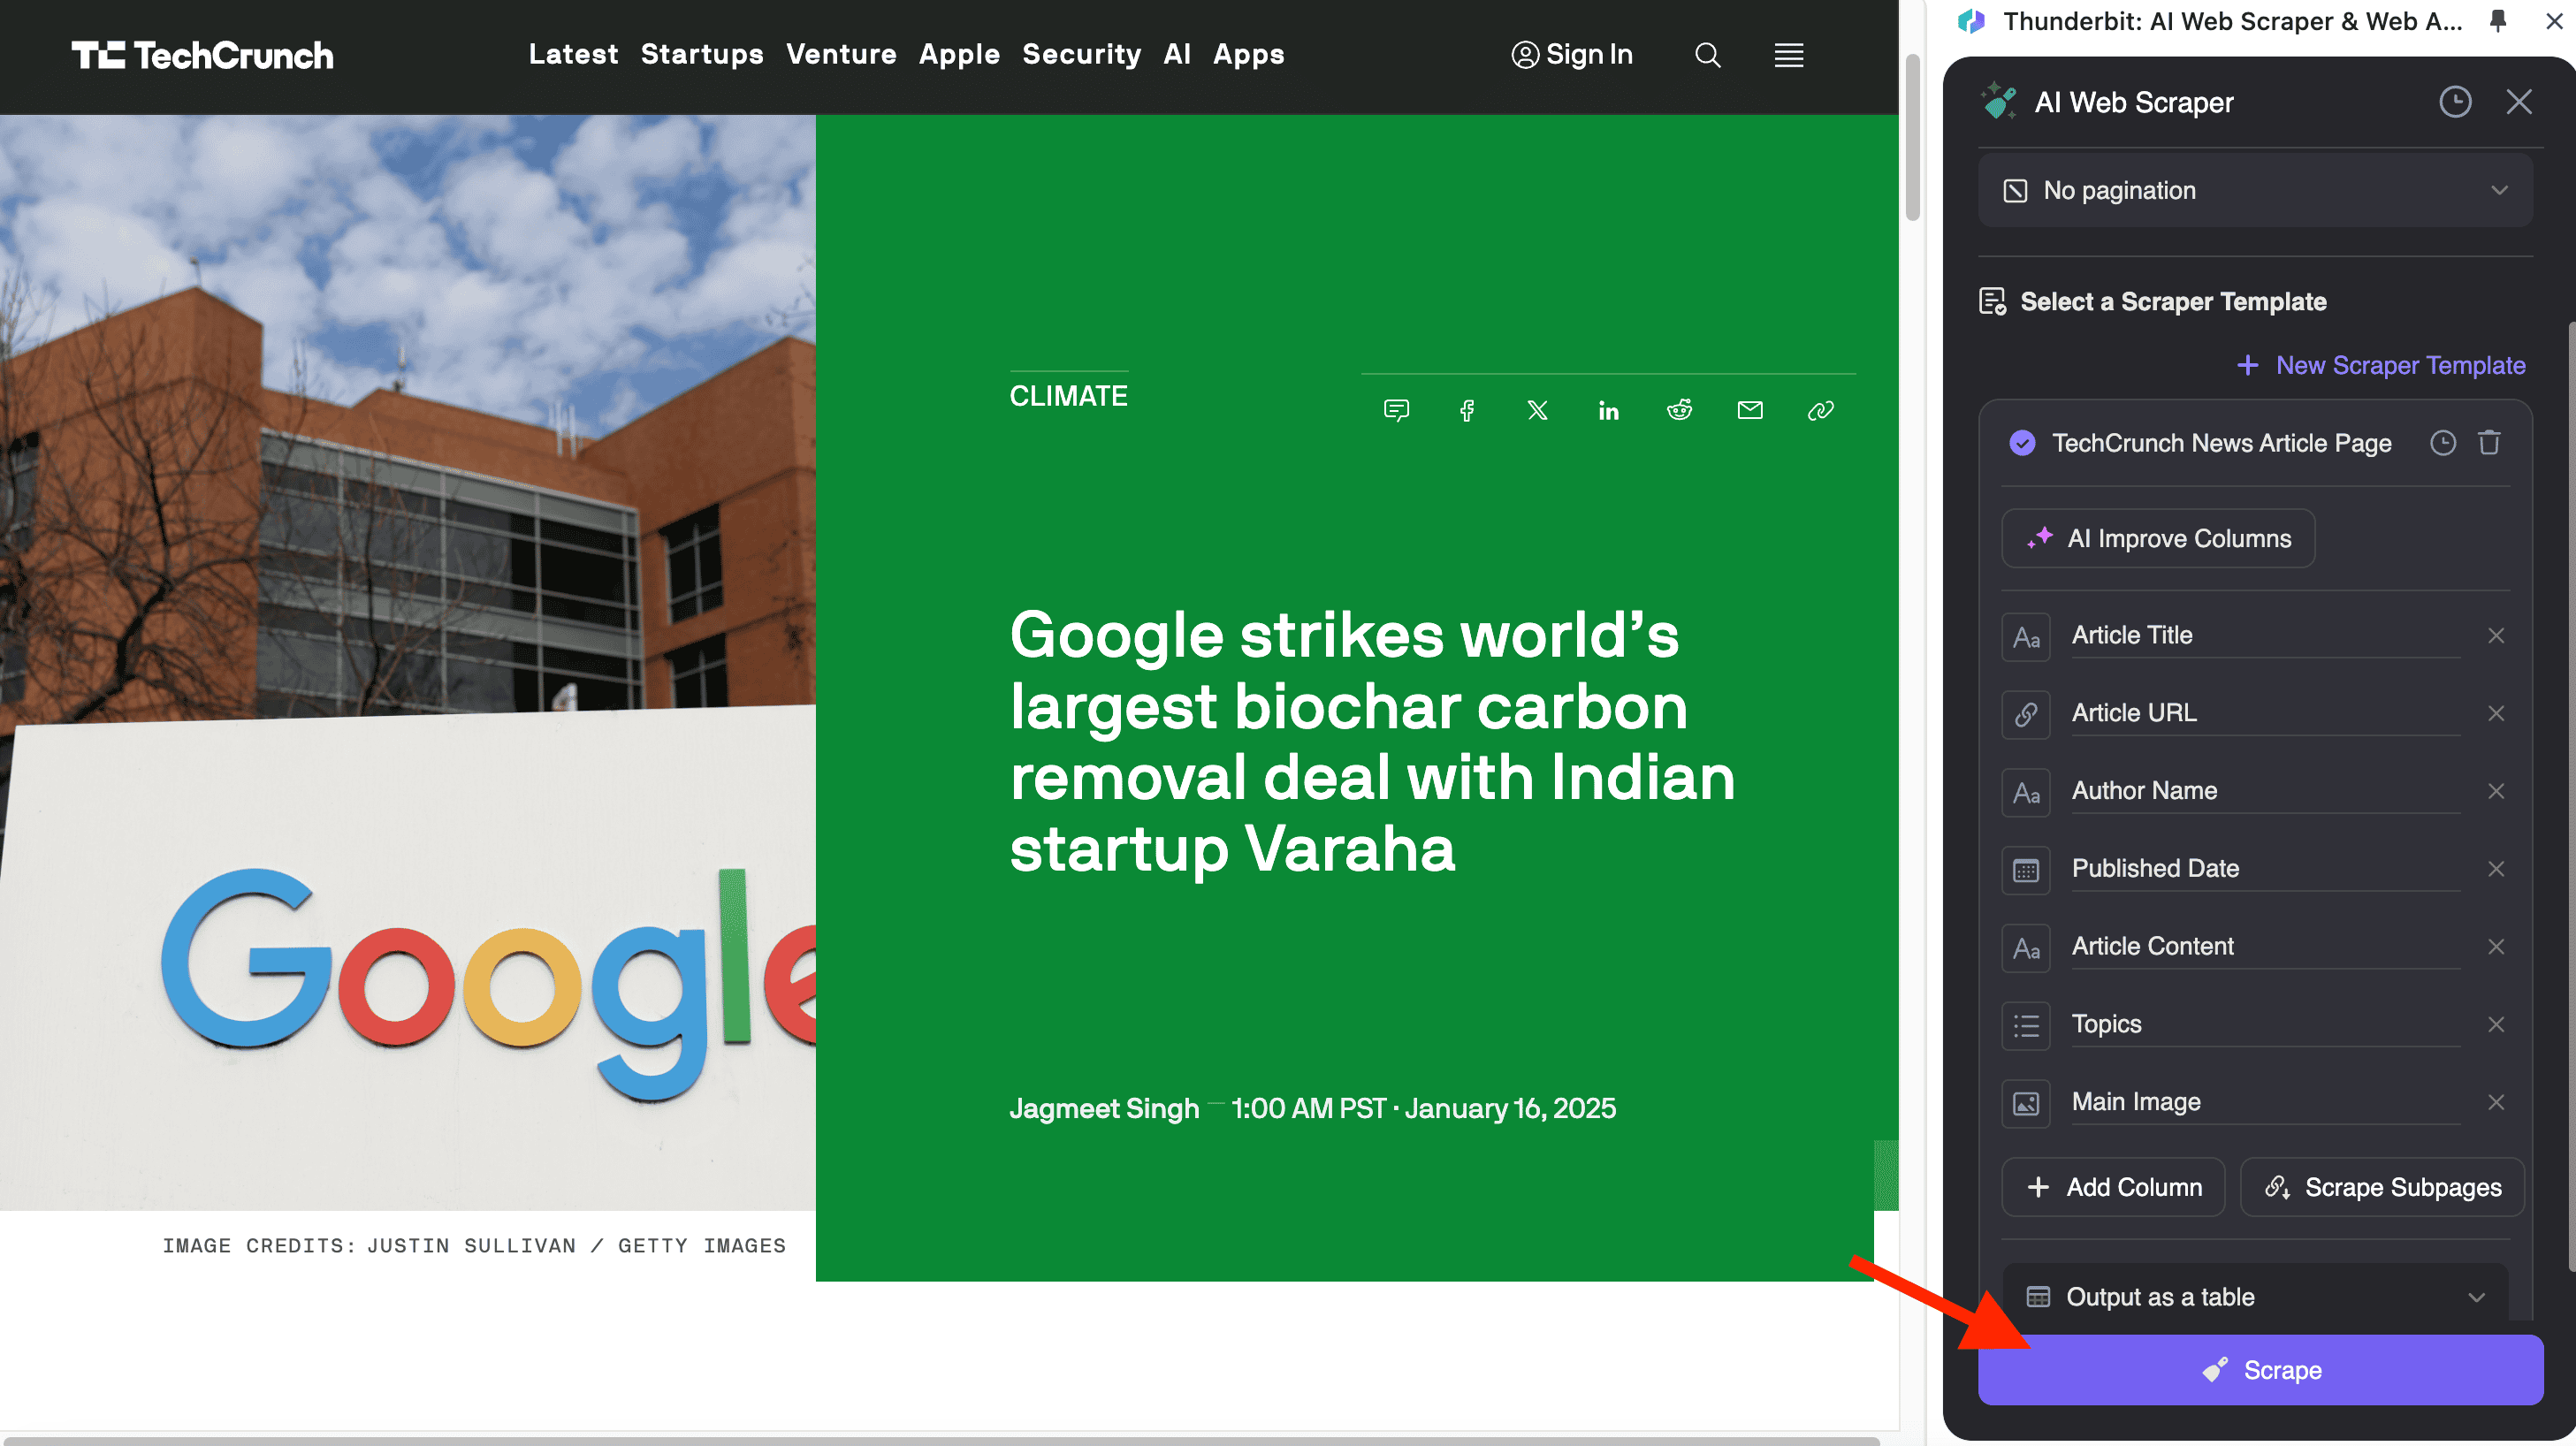Share article on Reddit icon
The width and height of the screenshot is (2576, 1446).
tap(1679, 410)
